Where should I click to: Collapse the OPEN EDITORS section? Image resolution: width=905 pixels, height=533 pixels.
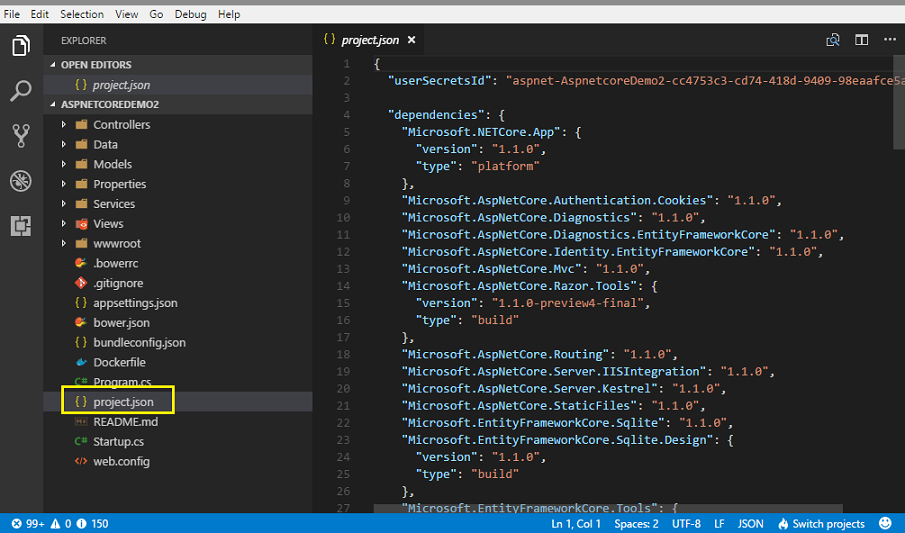[53, 65]
